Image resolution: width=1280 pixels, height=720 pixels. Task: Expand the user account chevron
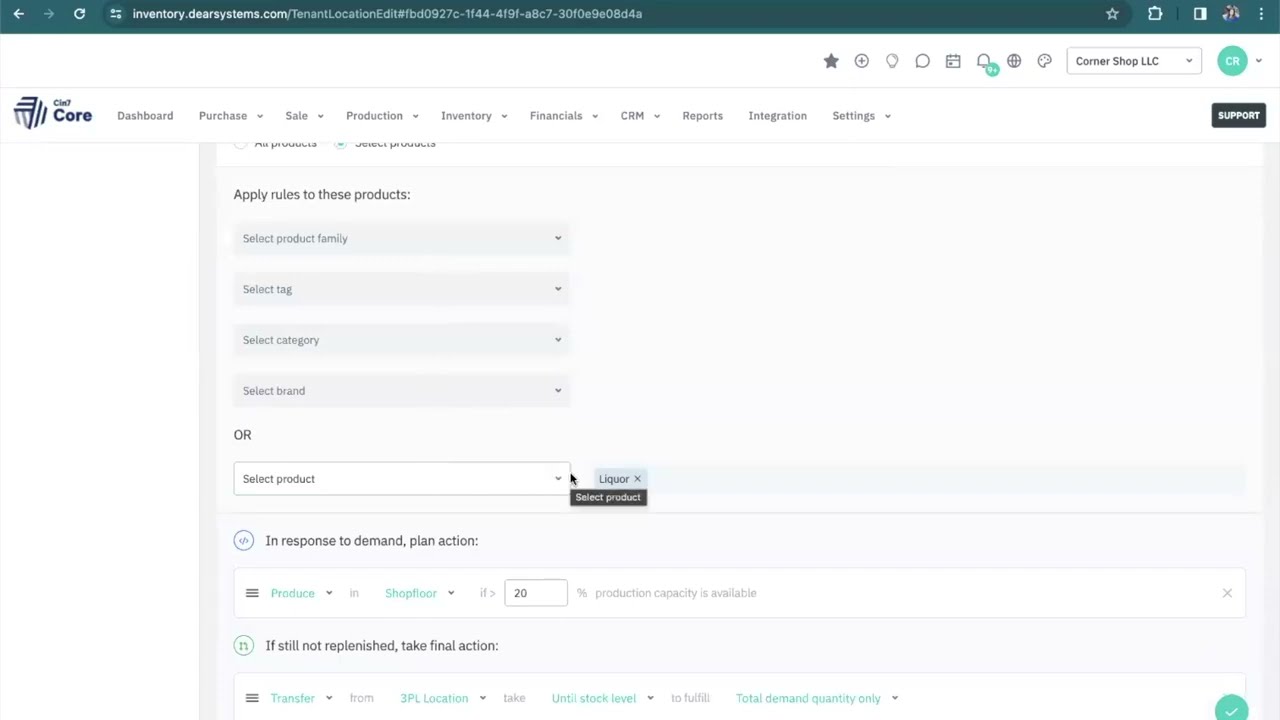(1258, 62)
